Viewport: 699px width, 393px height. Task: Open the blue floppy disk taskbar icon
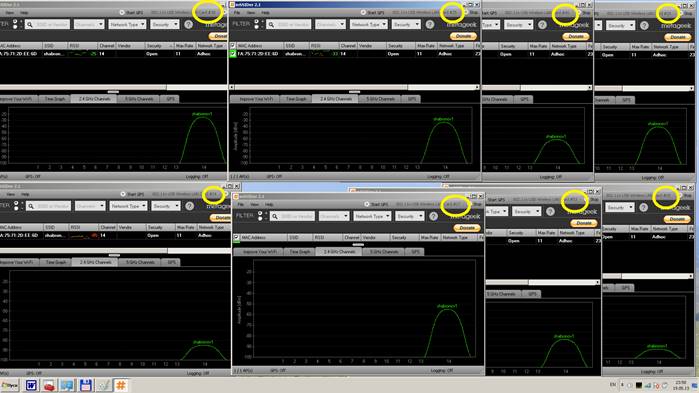(x=86, y=385)
